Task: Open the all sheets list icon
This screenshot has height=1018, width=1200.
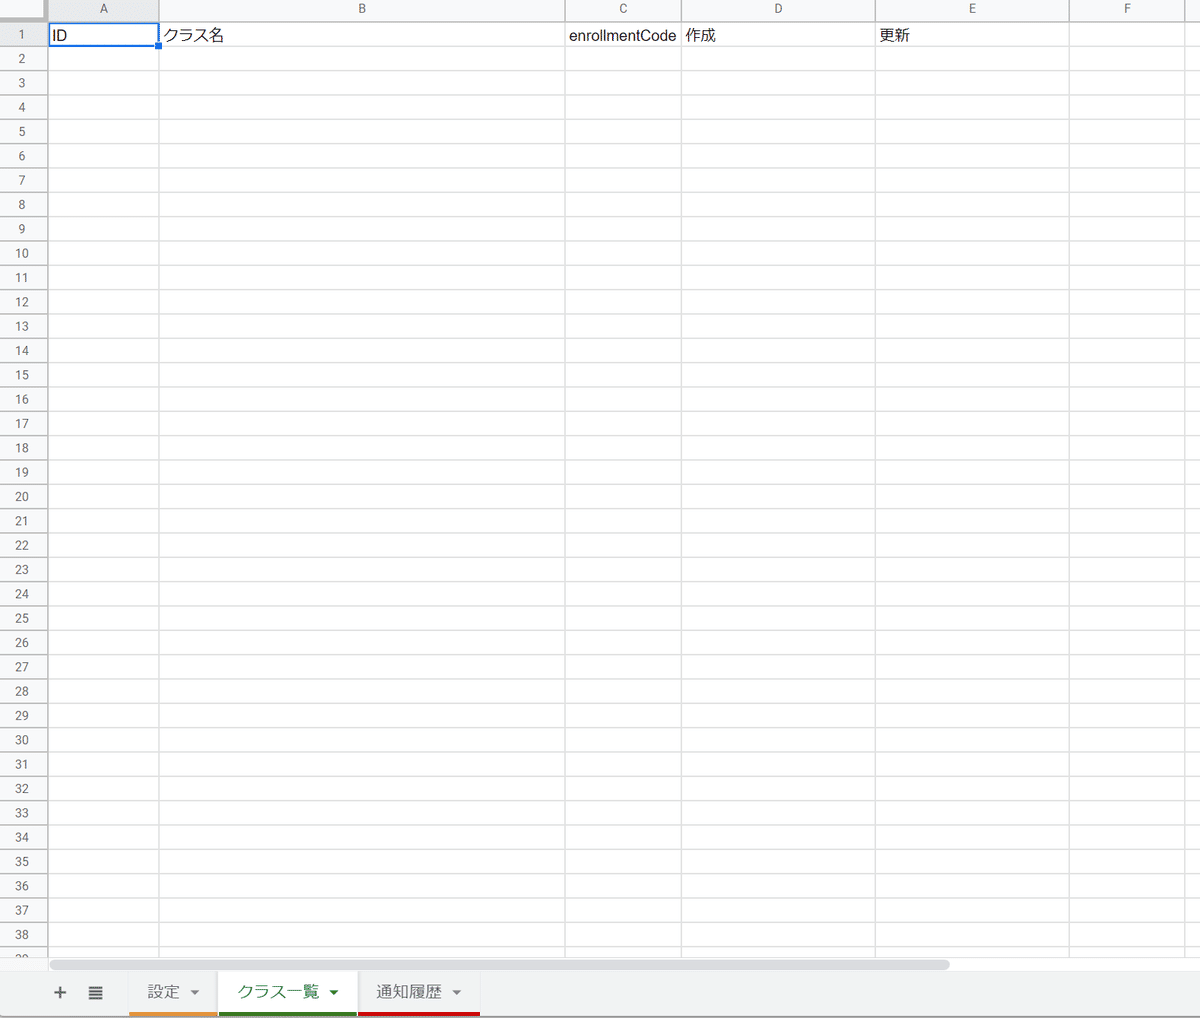Action: coord(96,992)
